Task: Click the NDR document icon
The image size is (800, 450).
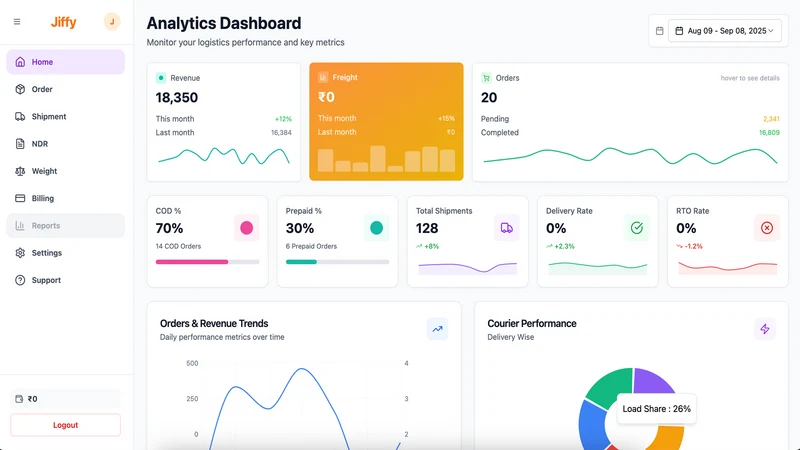Action: [x=20, y=144]
